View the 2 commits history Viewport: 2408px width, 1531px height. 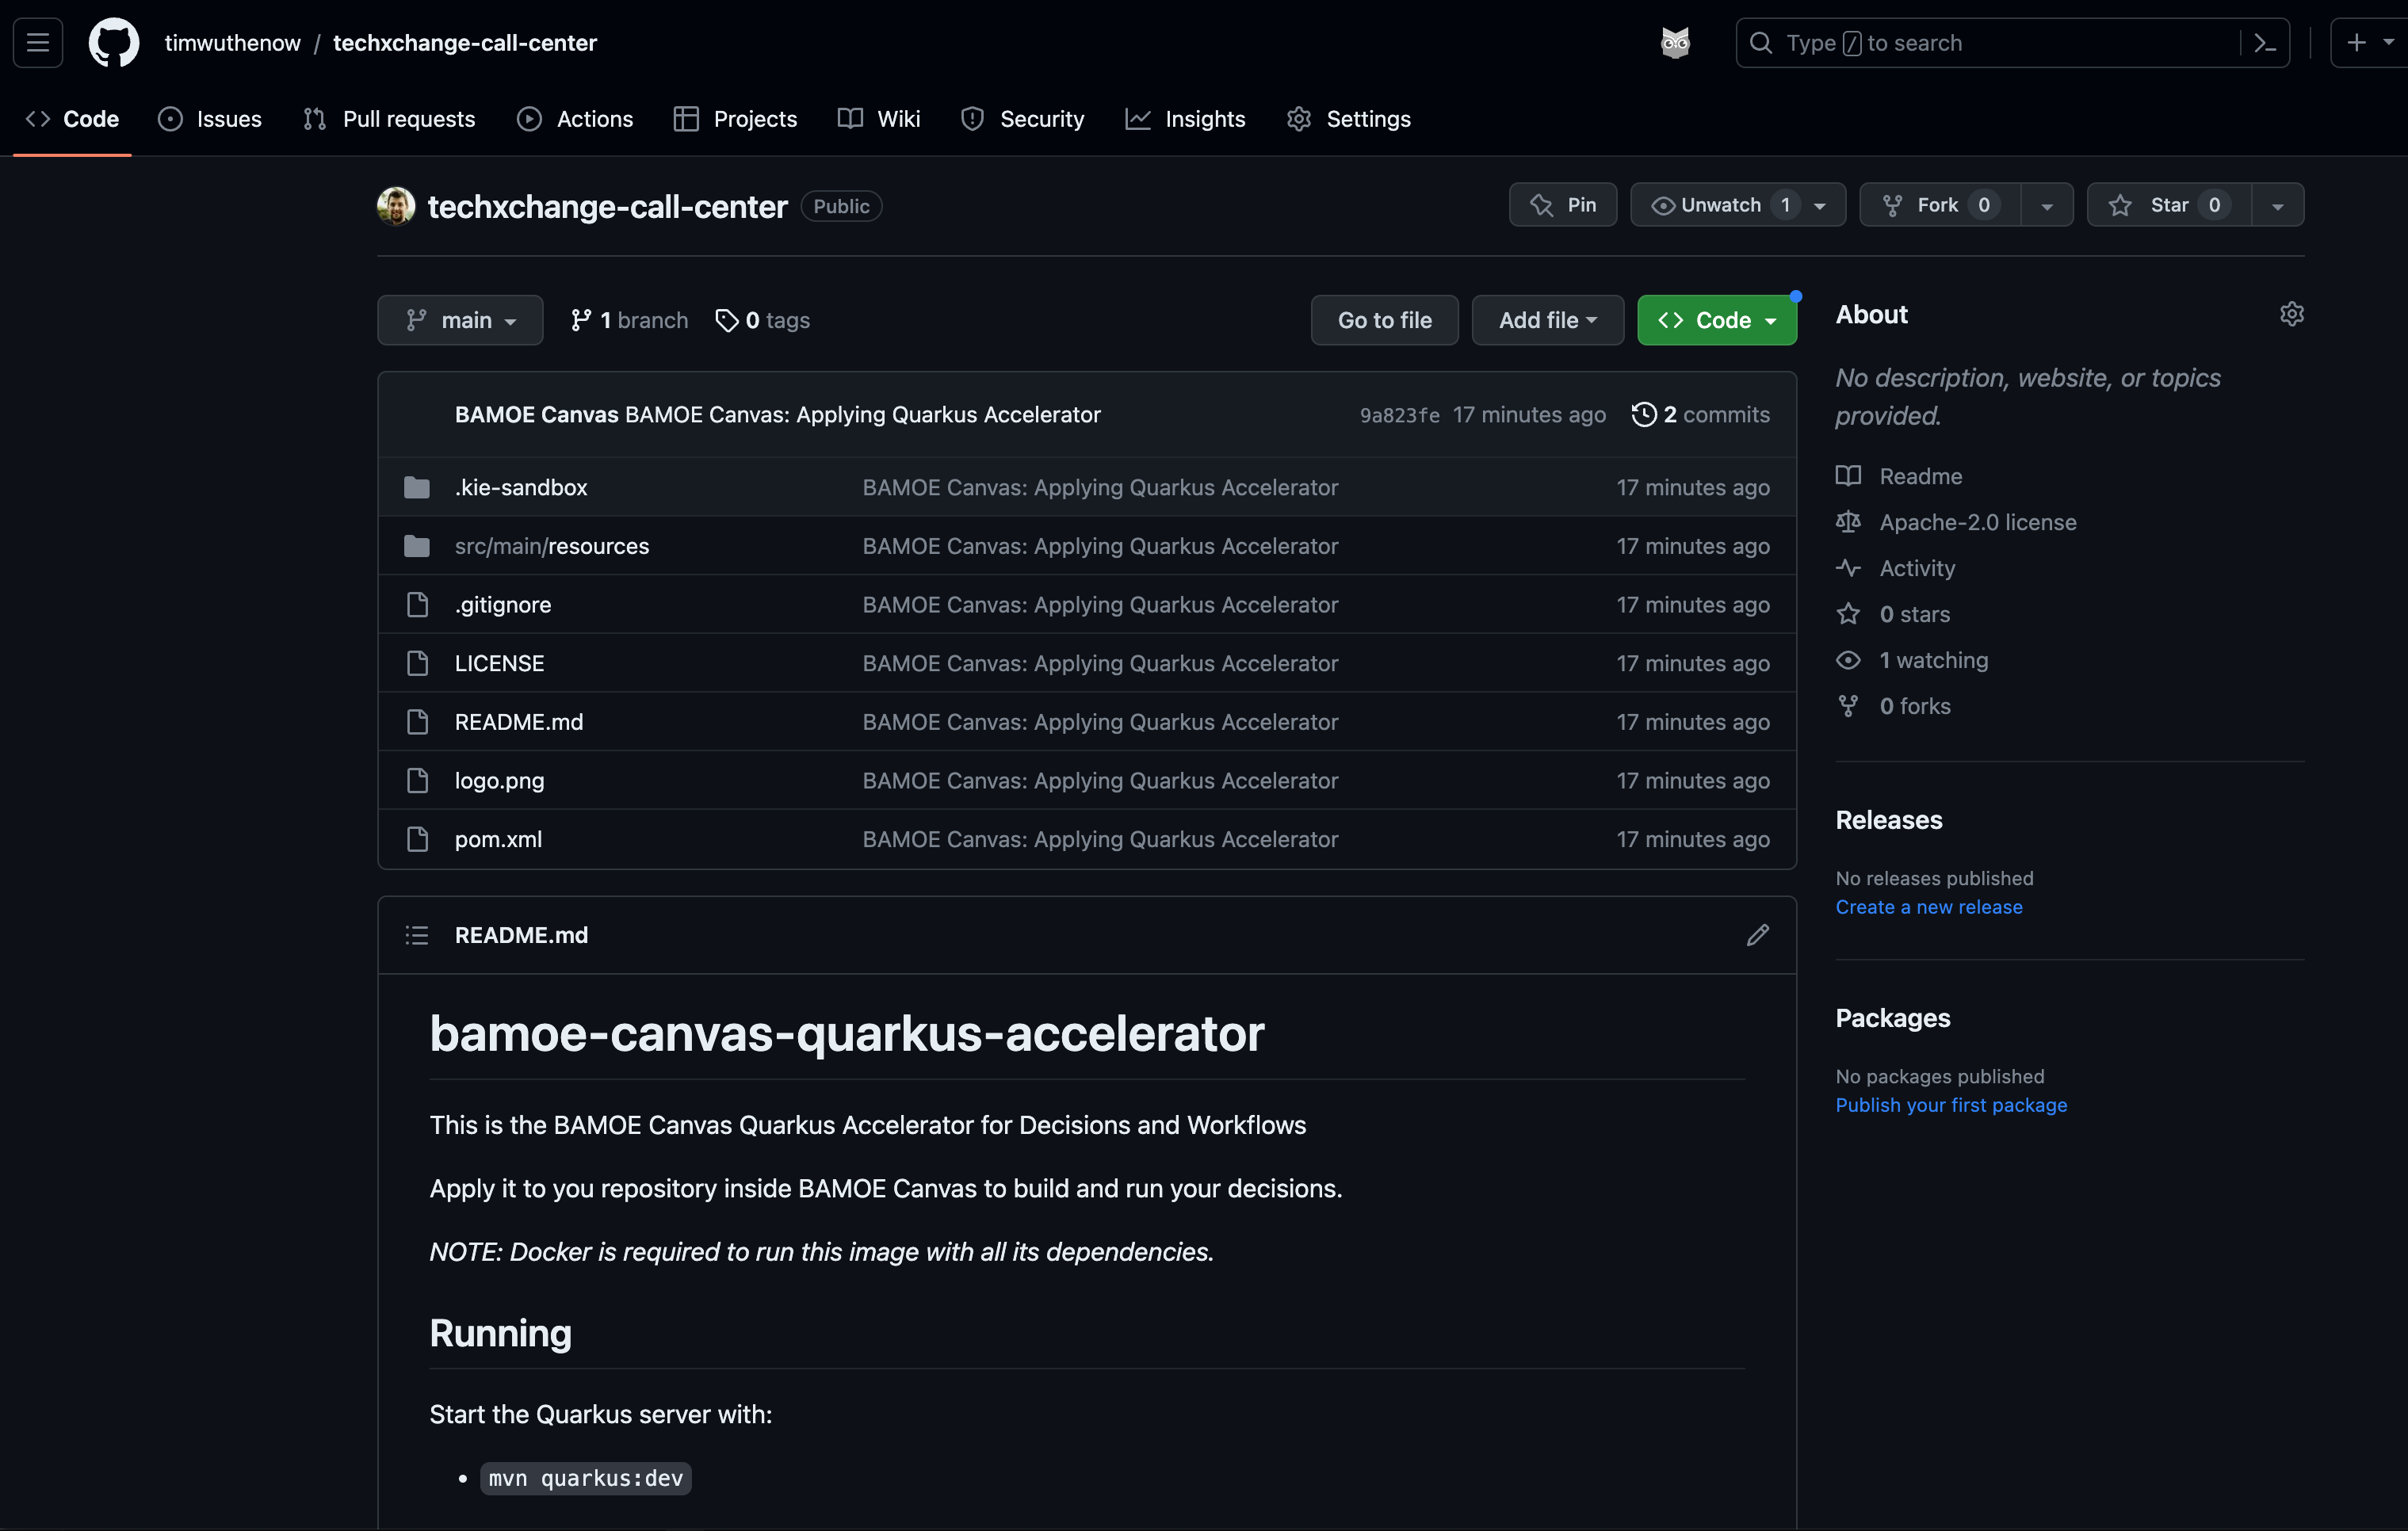(x=1700, y=414)
